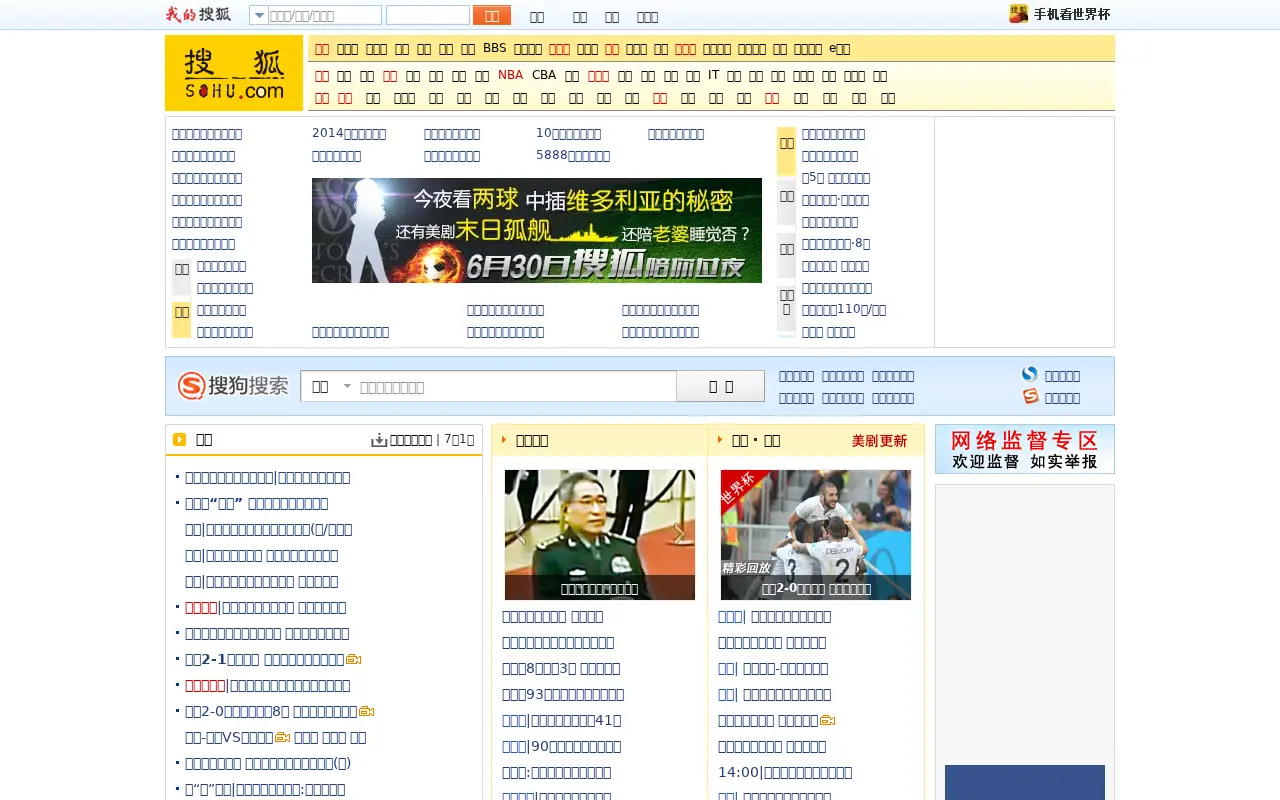Open the 网络监督专区 banner

click(1025, 449)
